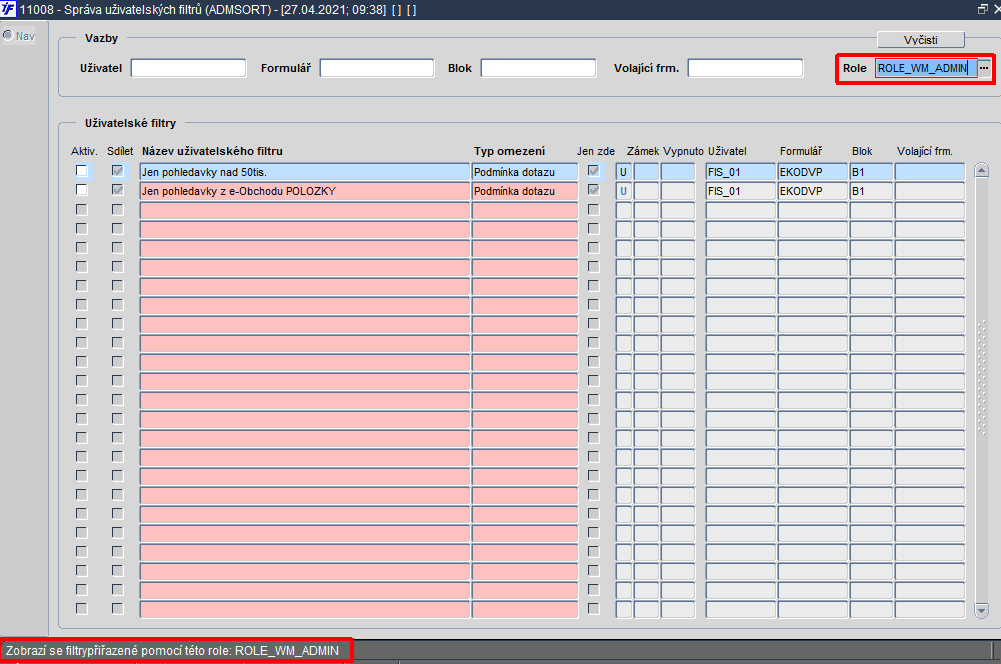This screenshot has width=1001, height=664.
Task: Toggle Sdílet for 'Jen pohledavky z e-Obchodu POLOZKY'
Action: click(117, 190)
